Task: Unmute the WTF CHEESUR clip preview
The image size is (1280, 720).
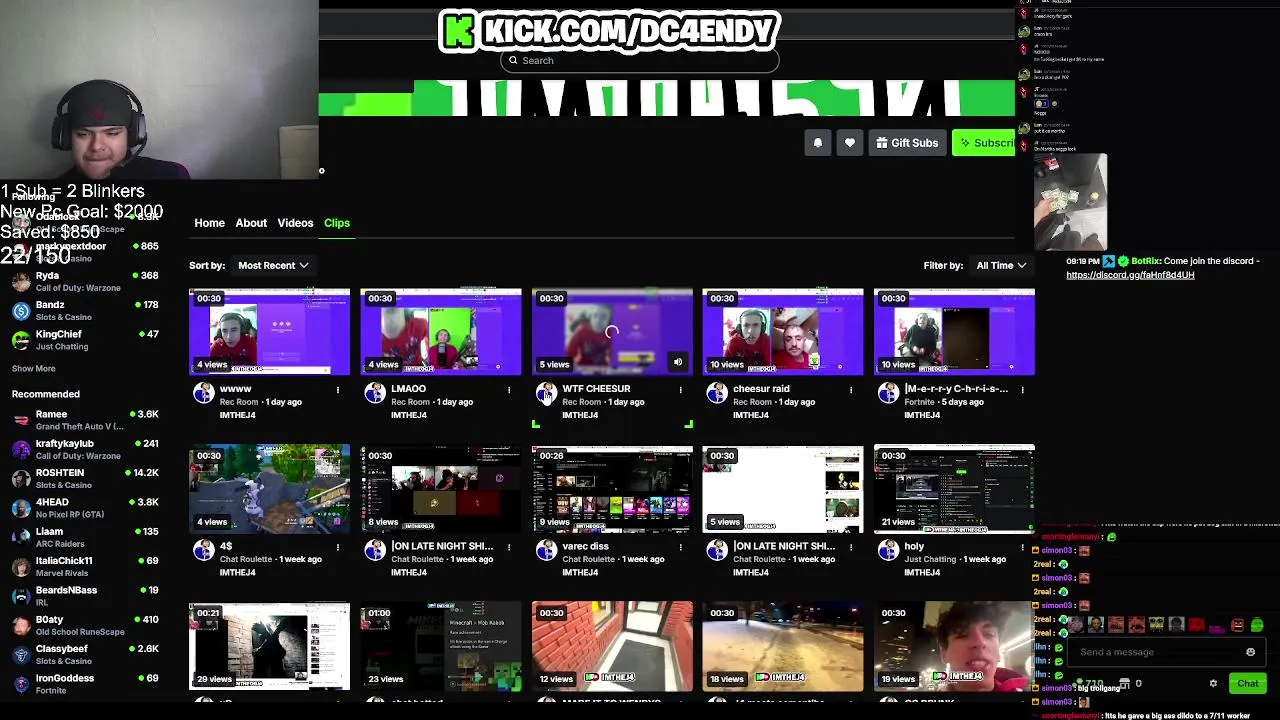Action: click(x=678, y=363)
